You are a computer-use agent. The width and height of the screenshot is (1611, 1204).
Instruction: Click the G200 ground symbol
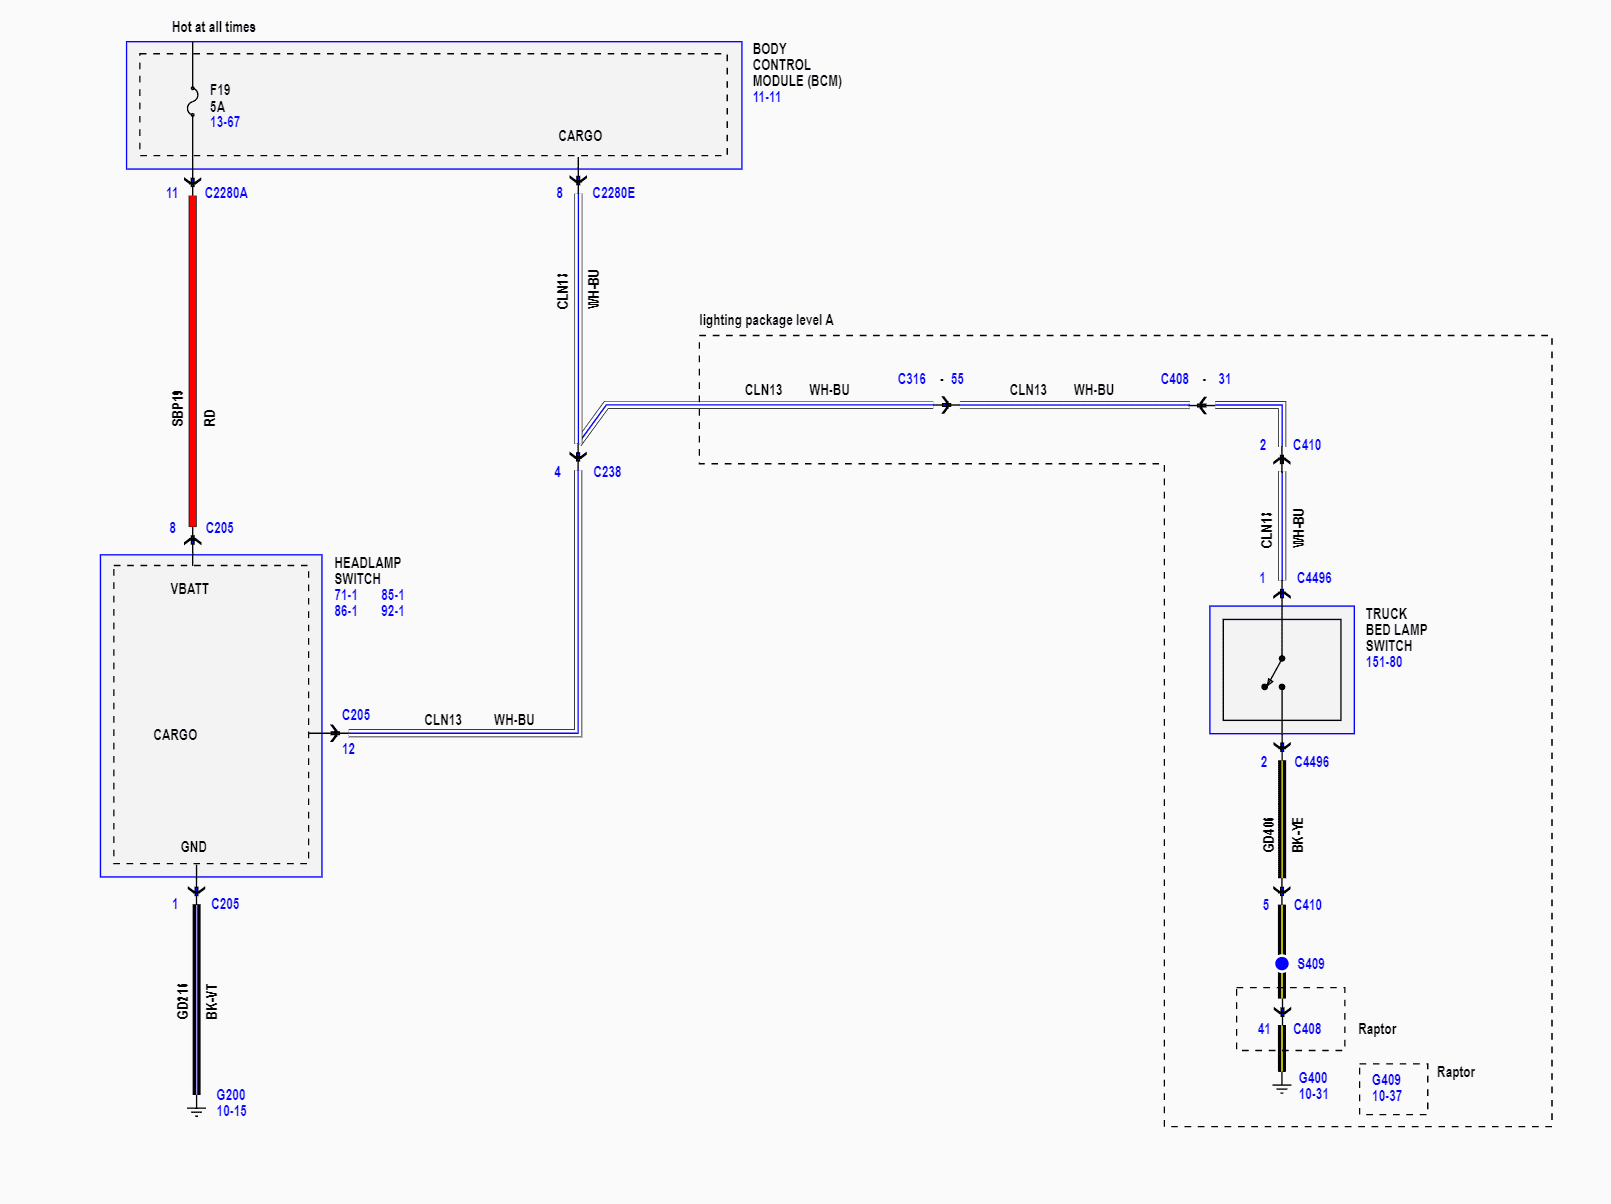coord(197,1108)
